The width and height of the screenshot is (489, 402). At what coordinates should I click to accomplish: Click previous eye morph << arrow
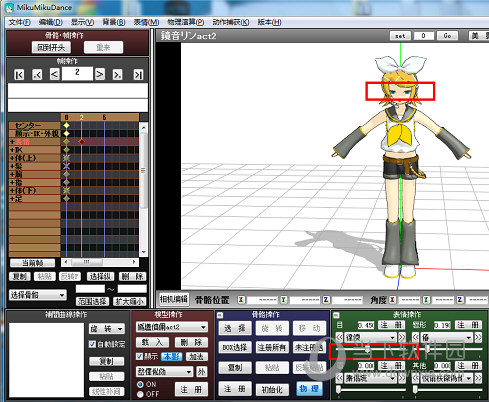[x=339, y=337]
